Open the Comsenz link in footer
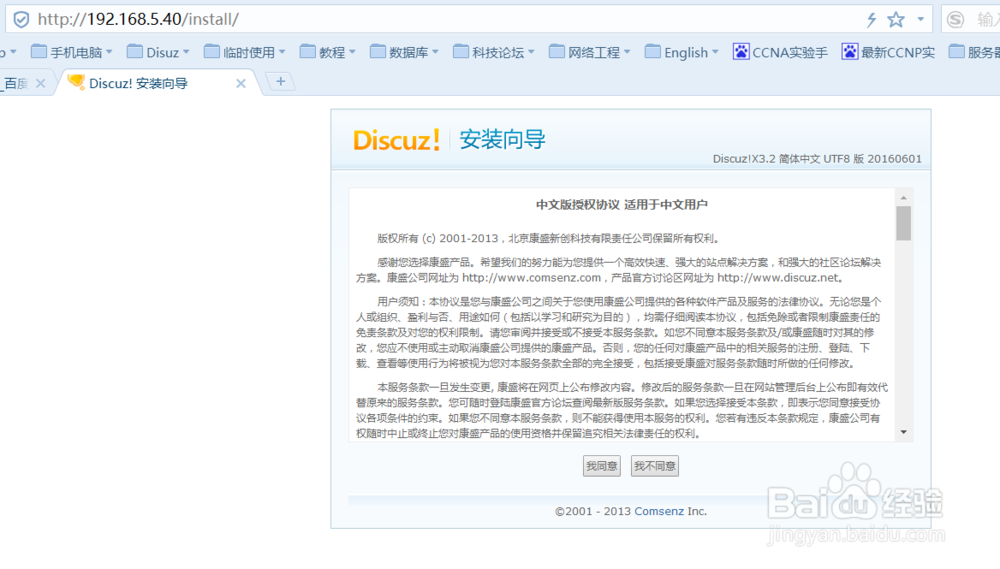The image size is (1000, 569). (659, 511)
